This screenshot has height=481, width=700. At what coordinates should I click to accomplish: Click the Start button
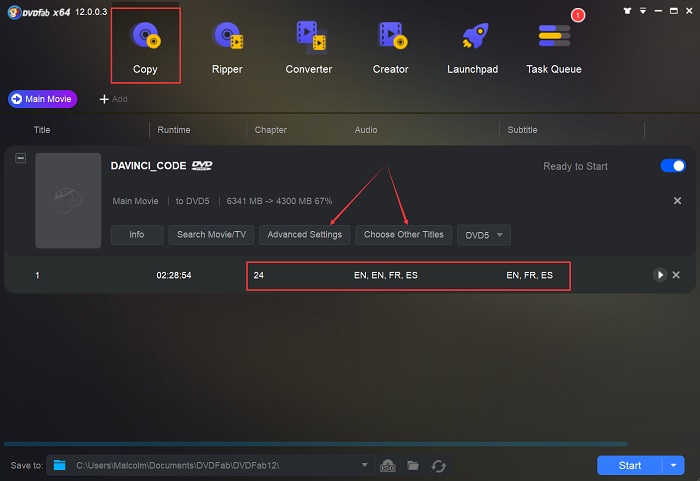(x=630, y=465)
